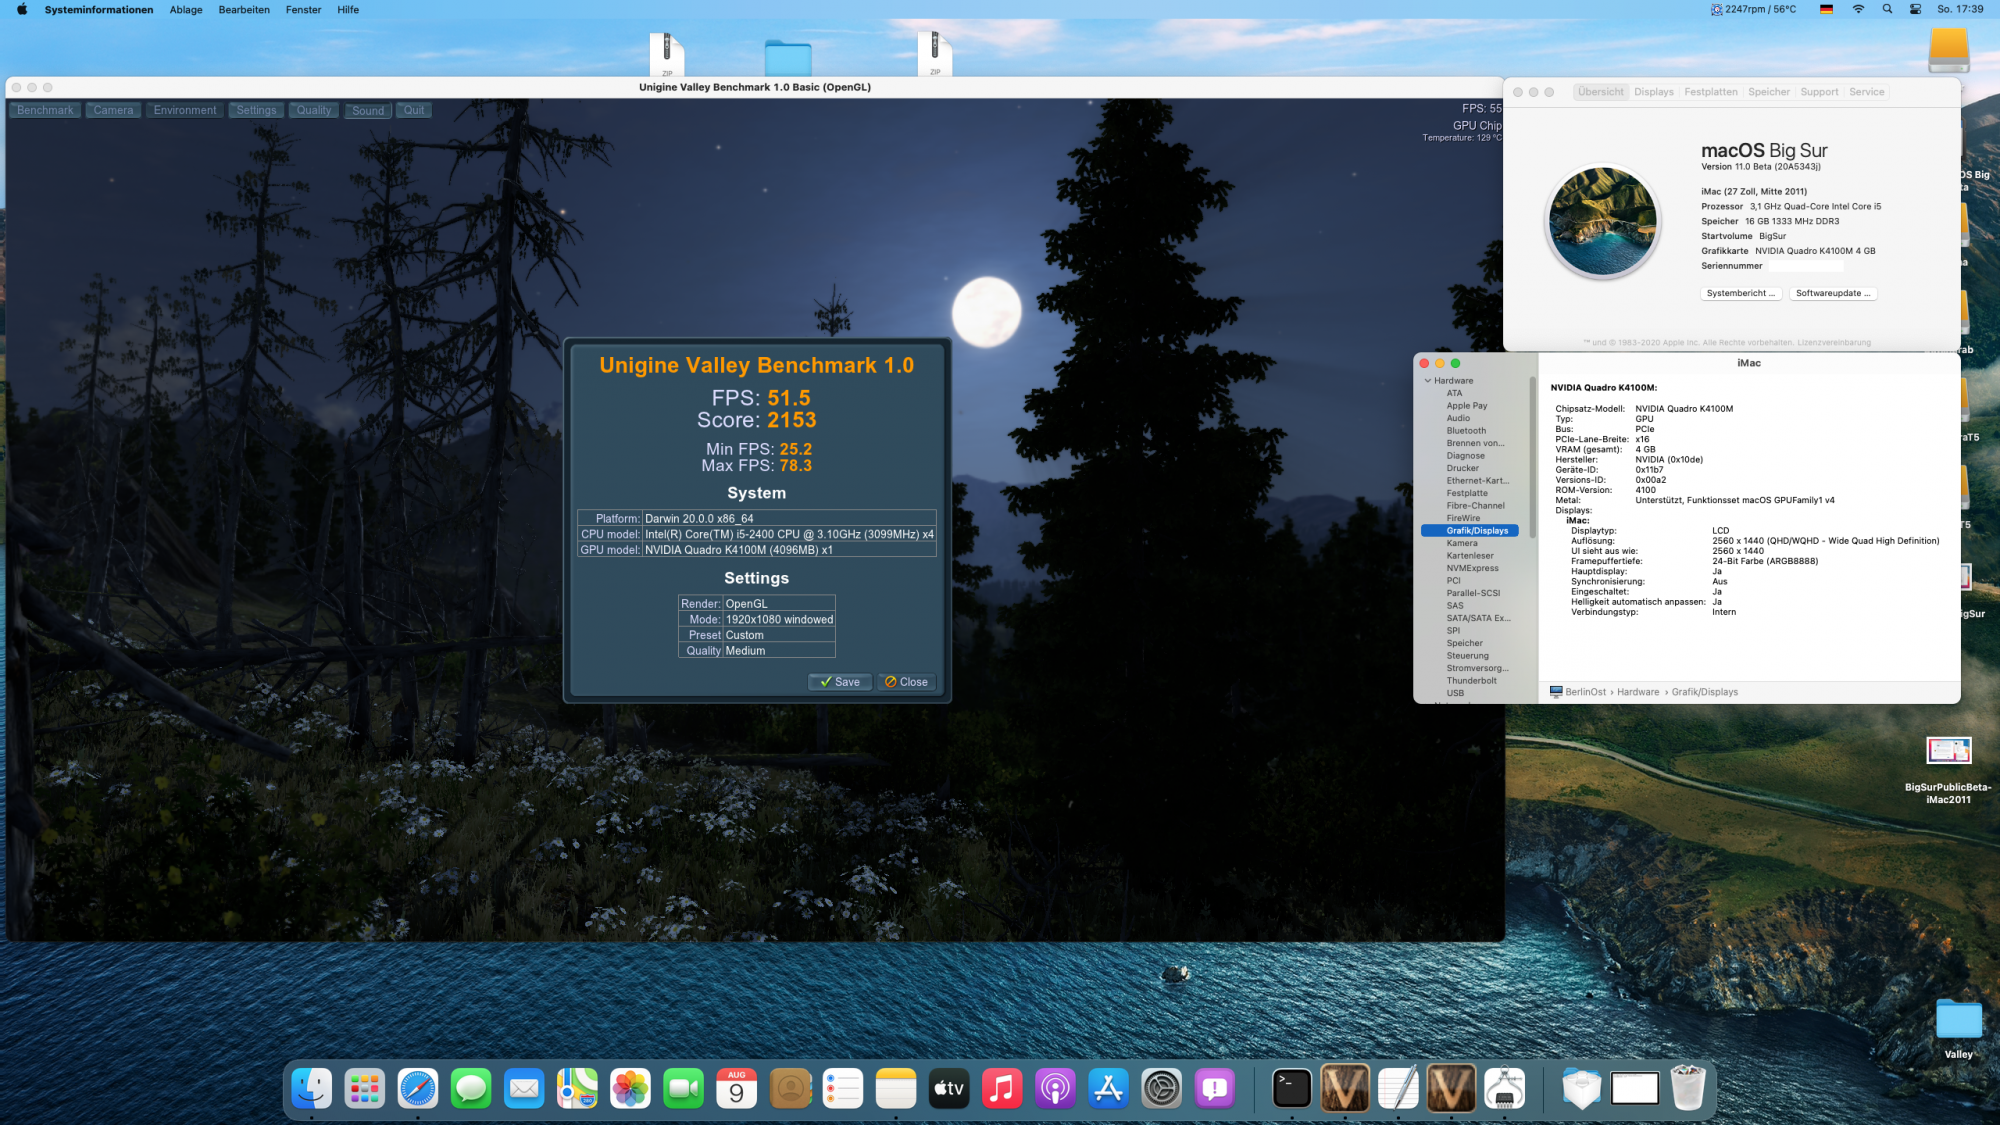Launch Terminal from the dock
The height and width of the screenshot is (1125, 2000).
1291,1088
